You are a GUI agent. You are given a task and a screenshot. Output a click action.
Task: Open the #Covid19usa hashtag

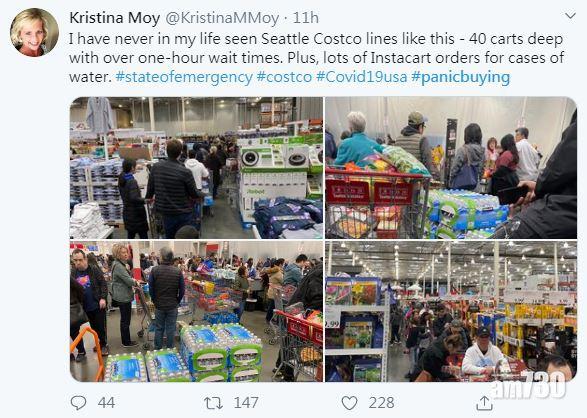[362, 77]
